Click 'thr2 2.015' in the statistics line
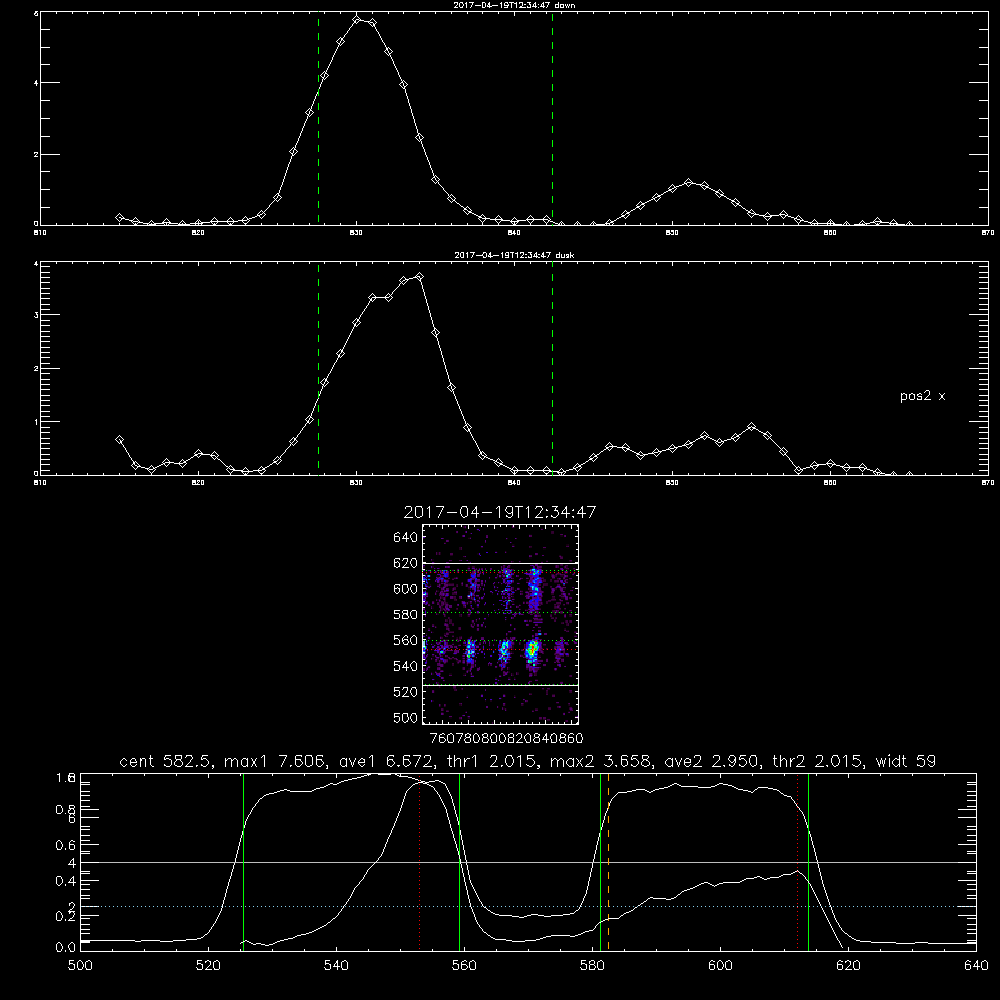1000x1000 pixels. coord(818,761)
